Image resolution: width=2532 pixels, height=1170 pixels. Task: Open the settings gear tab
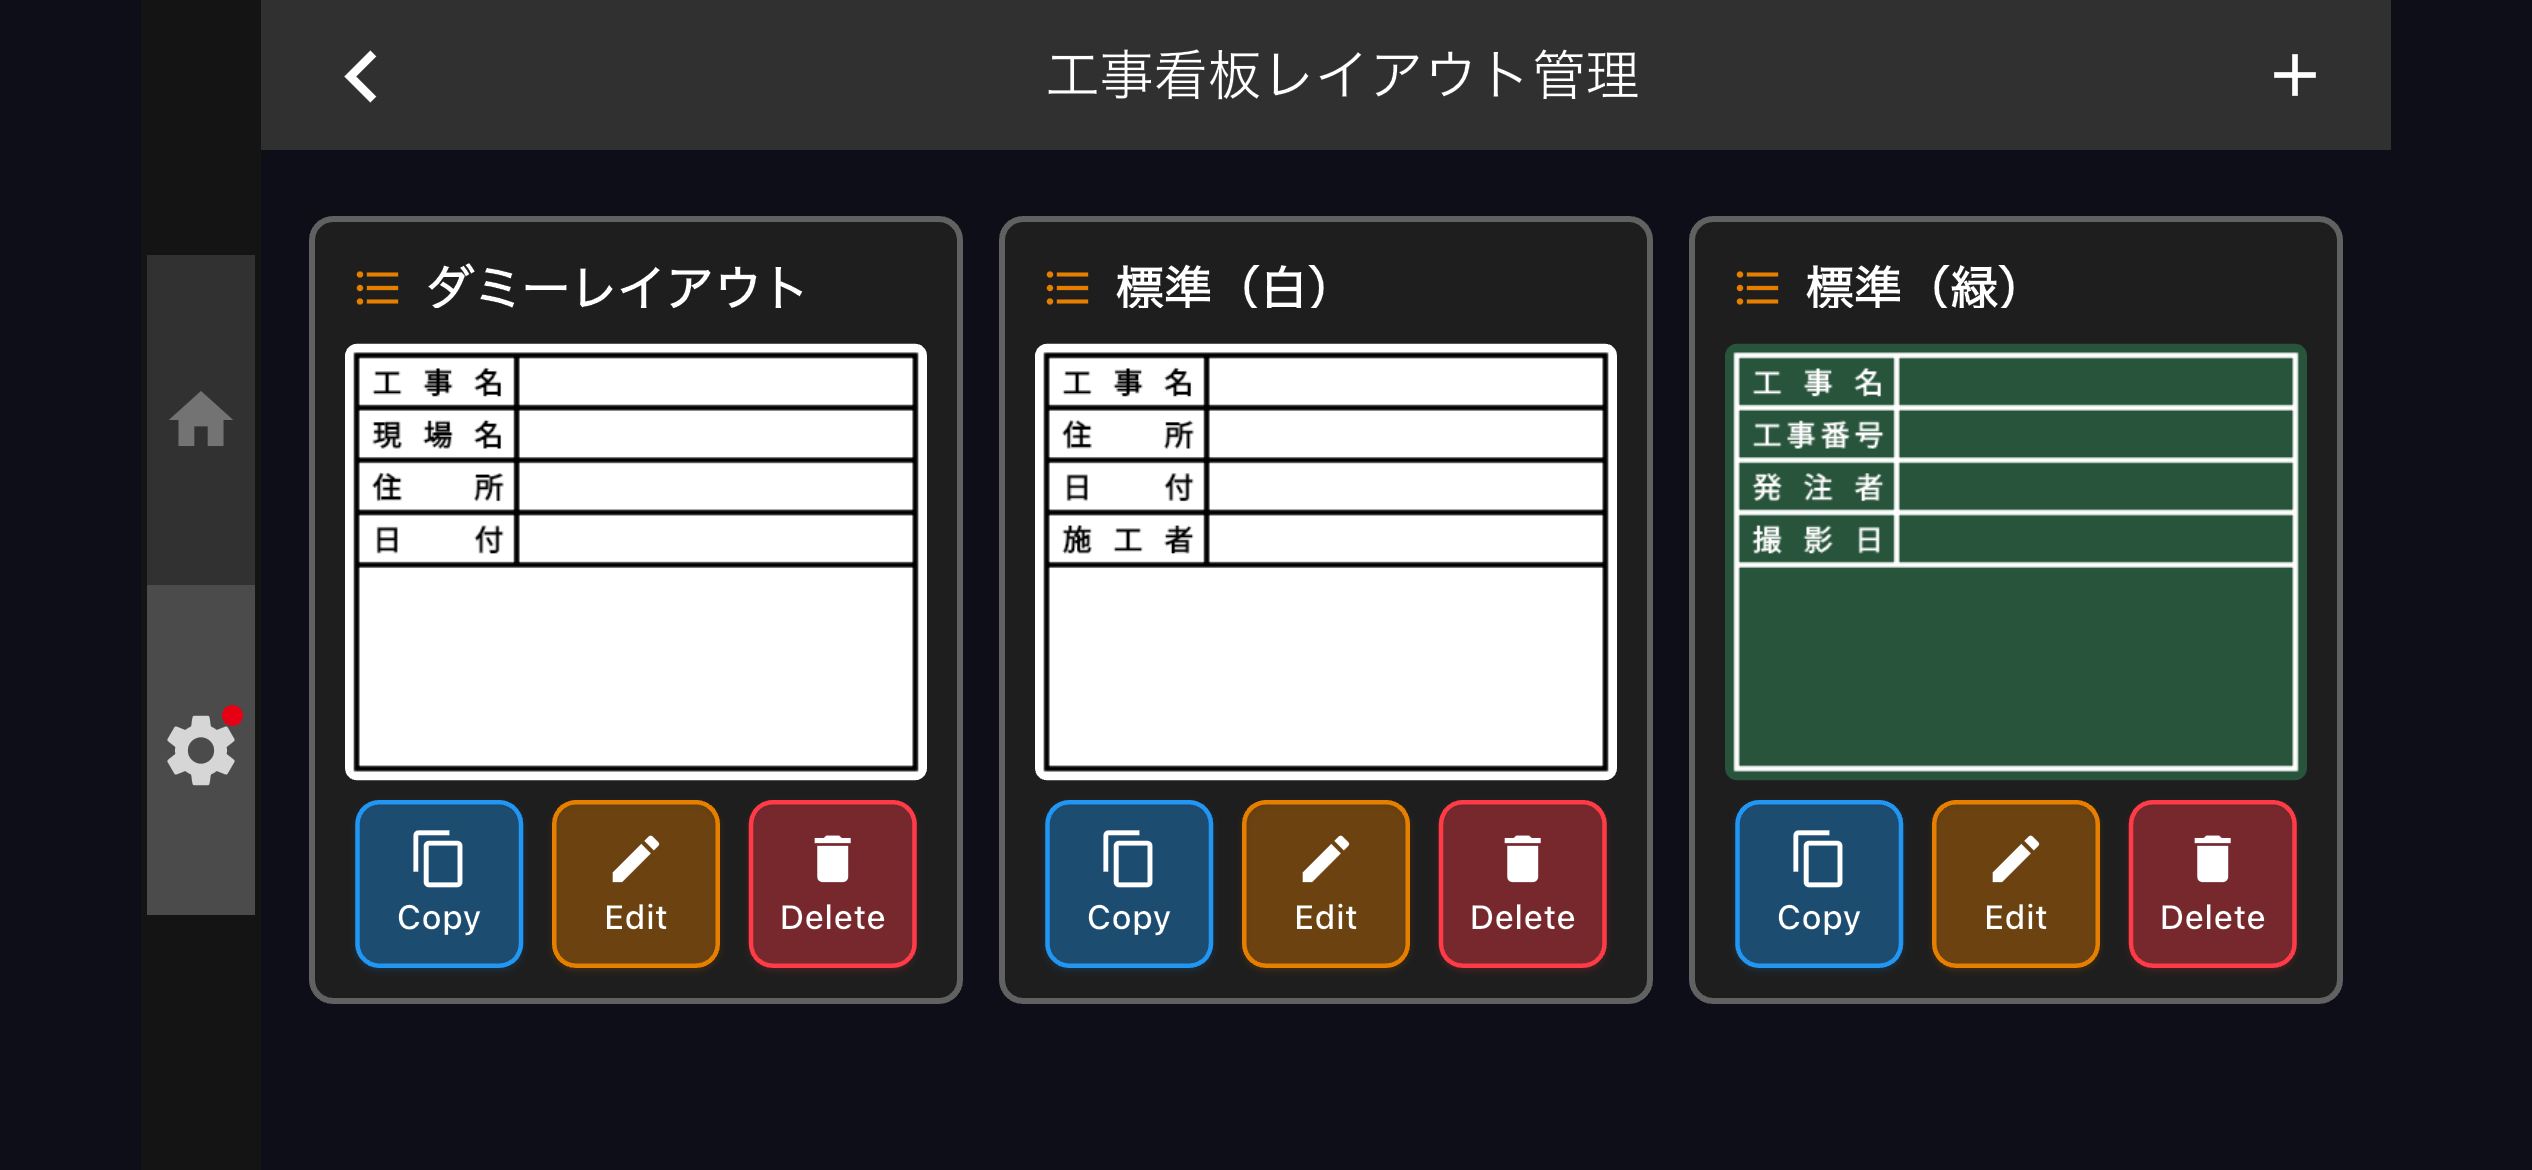pos(201,750)
